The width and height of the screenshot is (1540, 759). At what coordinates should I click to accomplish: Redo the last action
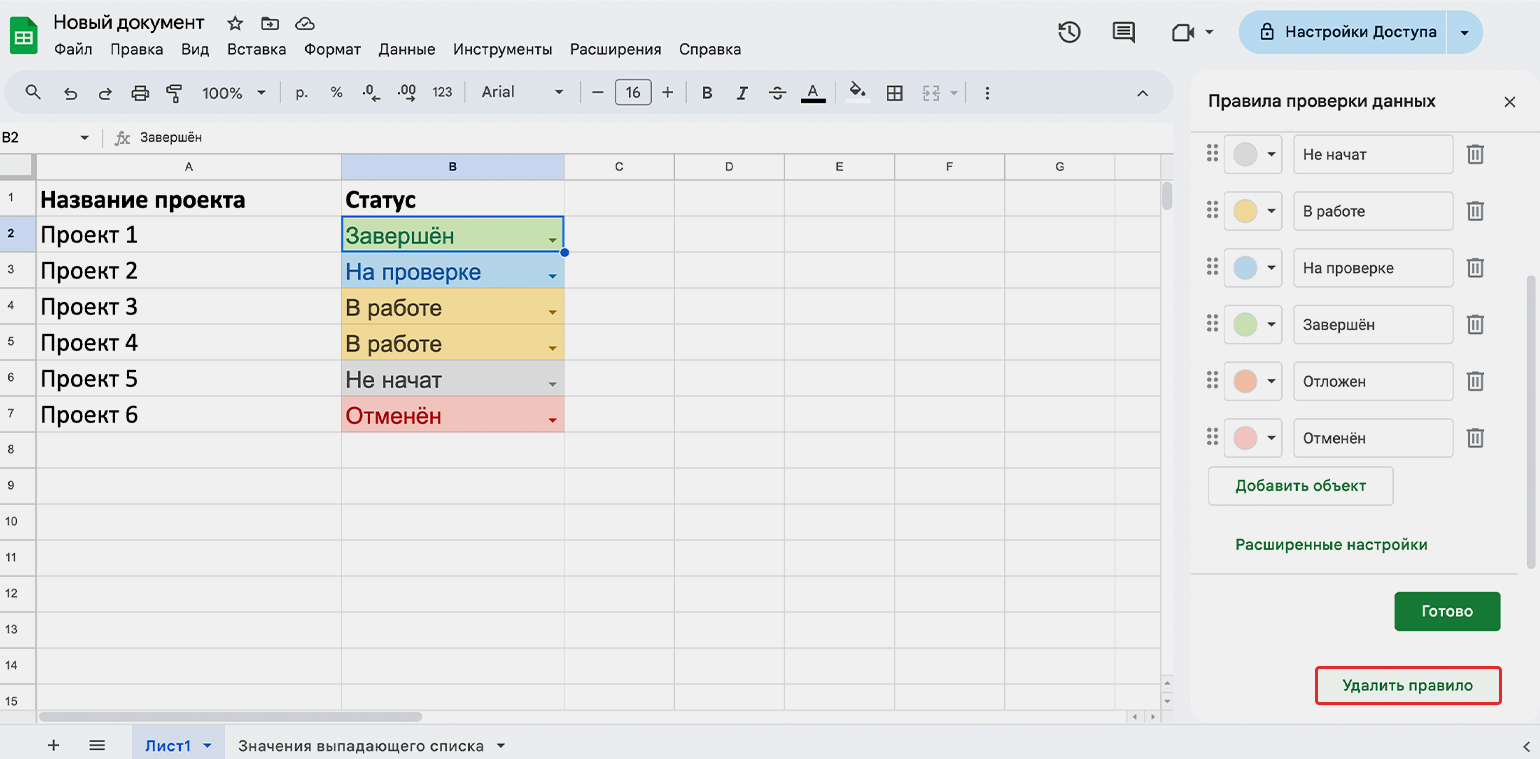tap(105, 93)
